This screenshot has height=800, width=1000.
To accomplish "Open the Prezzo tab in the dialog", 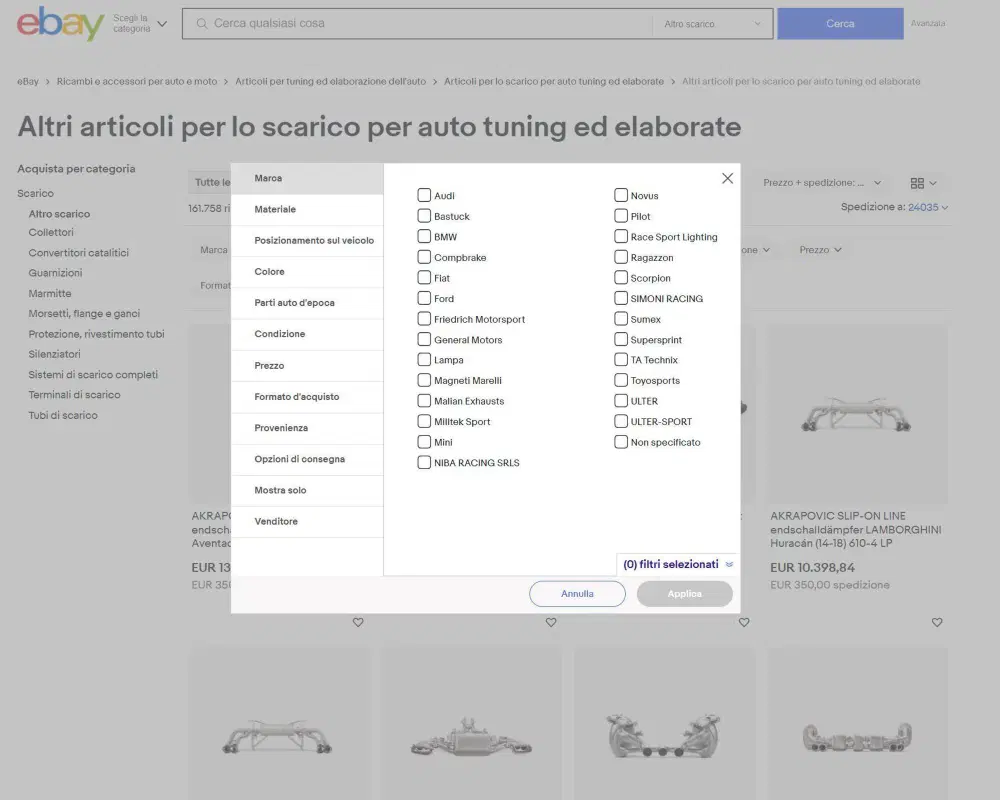I will point(307,366).
